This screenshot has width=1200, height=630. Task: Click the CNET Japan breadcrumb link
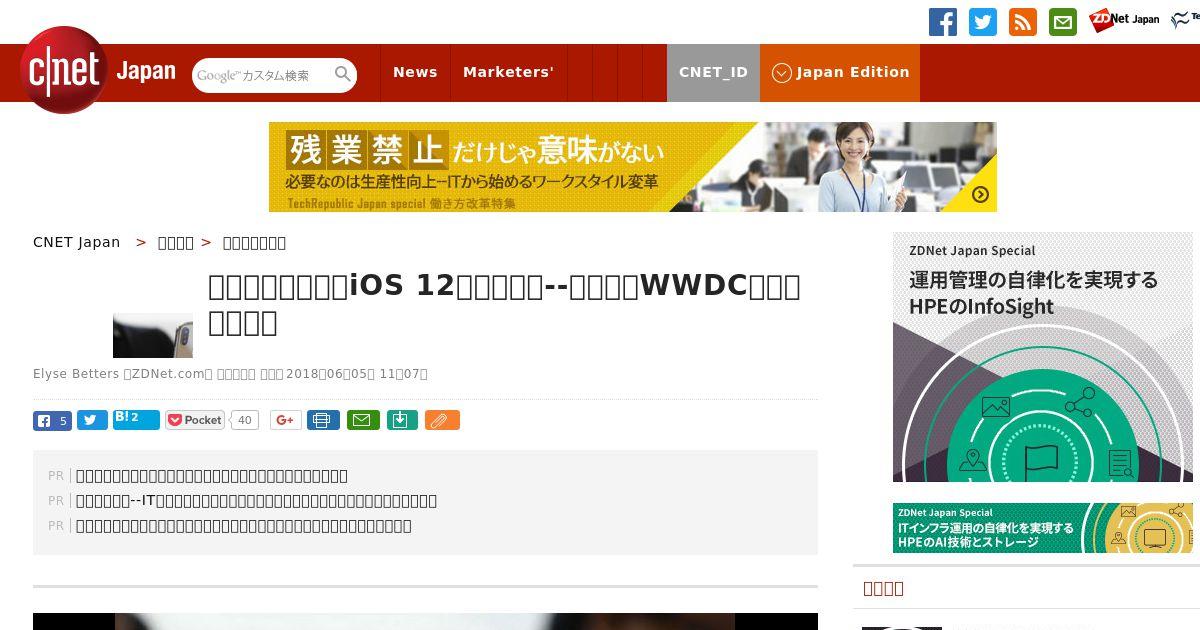76,242
